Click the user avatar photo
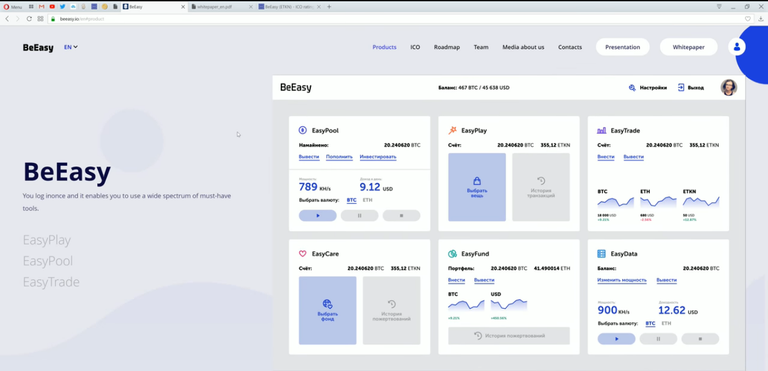The width and height of the screenshot is (768, 371). [728, 88]
